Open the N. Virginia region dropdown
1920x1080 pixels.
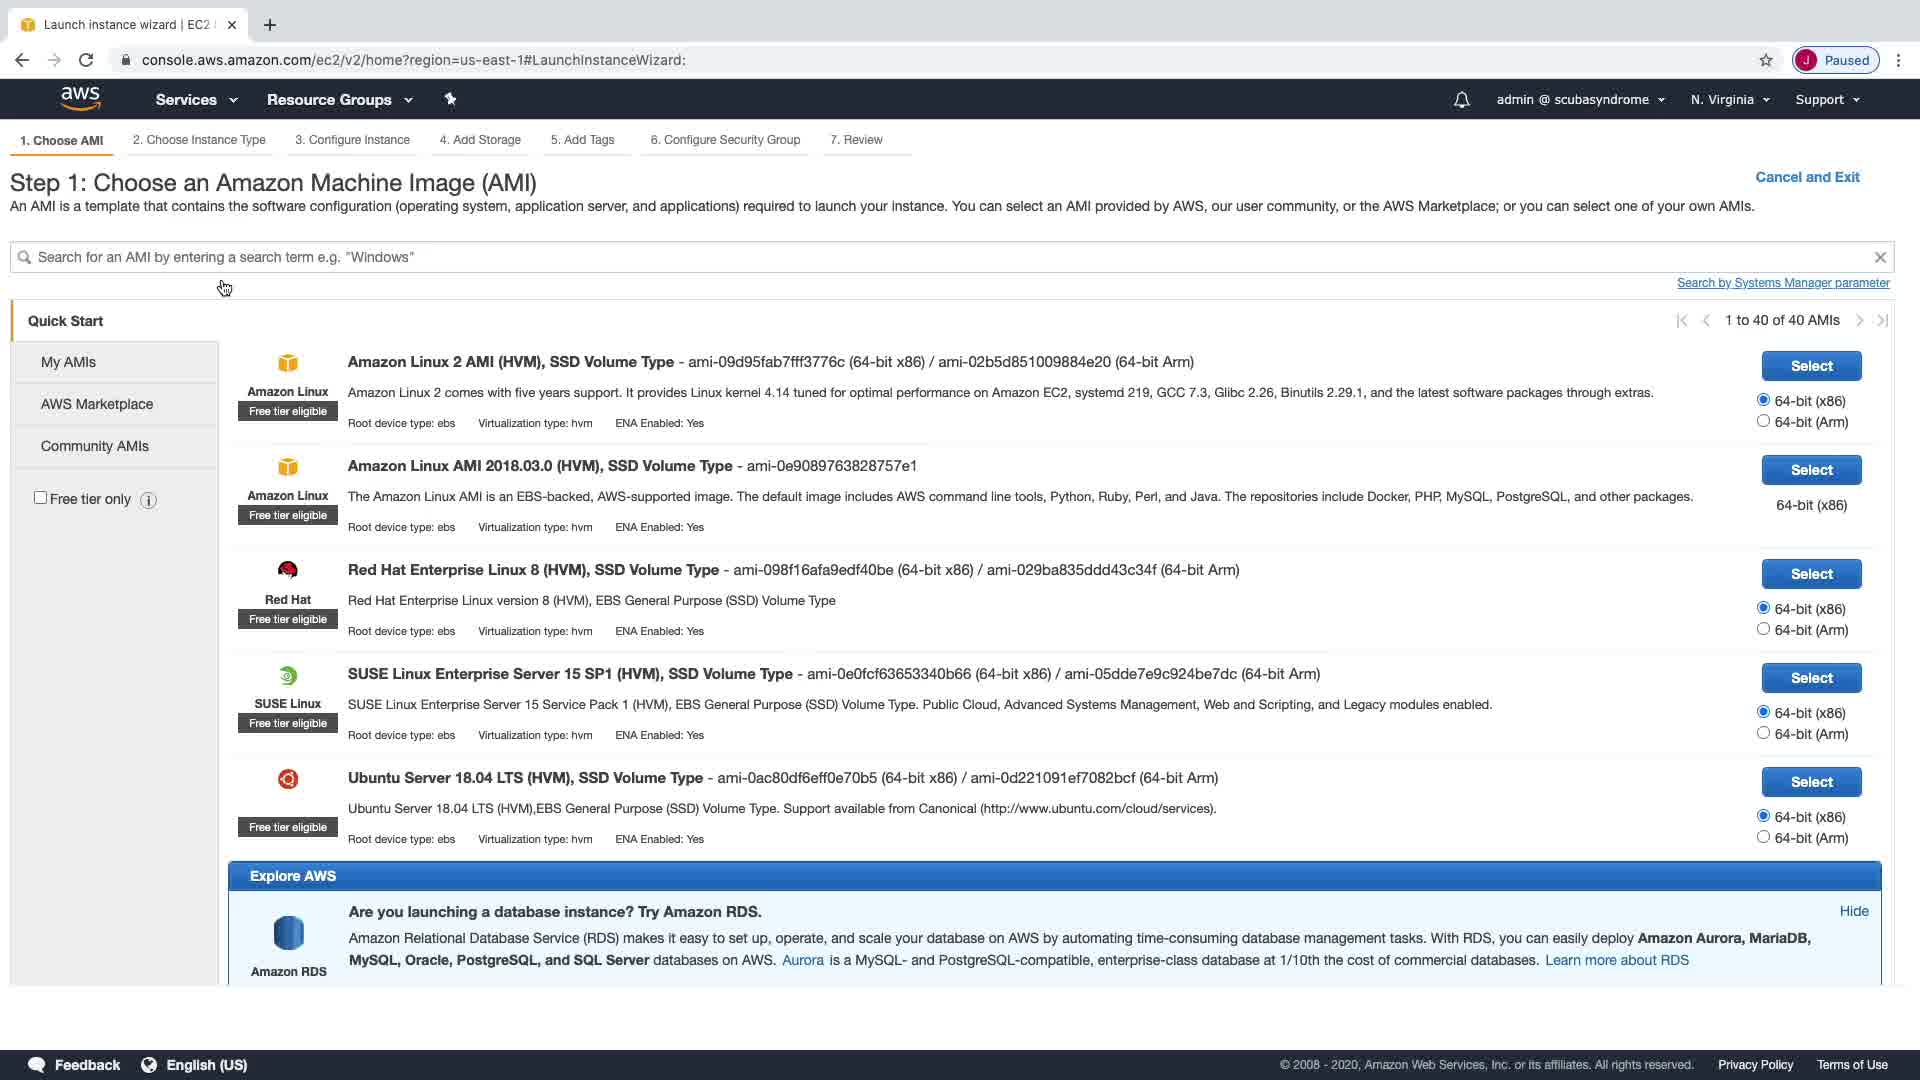[1729, 100]
